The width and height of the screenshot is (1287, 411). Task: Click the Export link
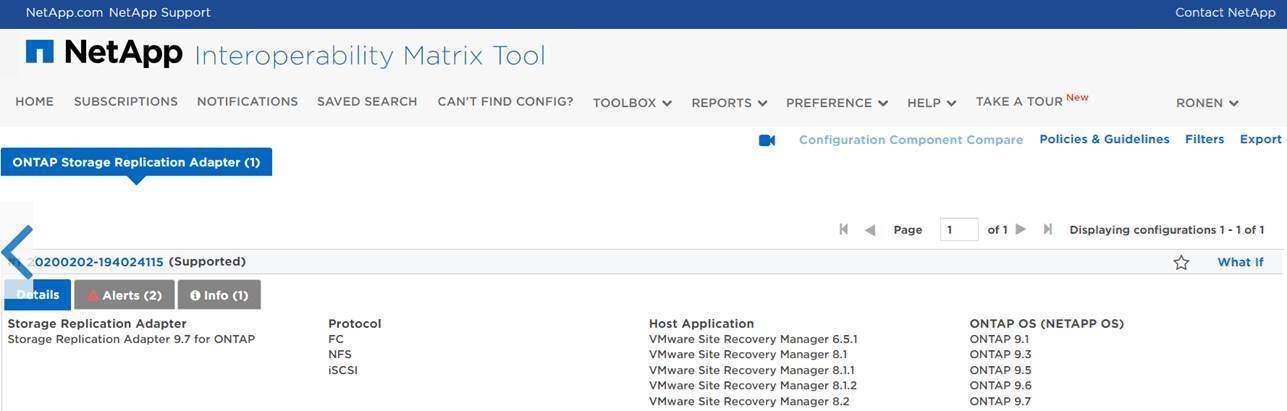[1260, 139]
